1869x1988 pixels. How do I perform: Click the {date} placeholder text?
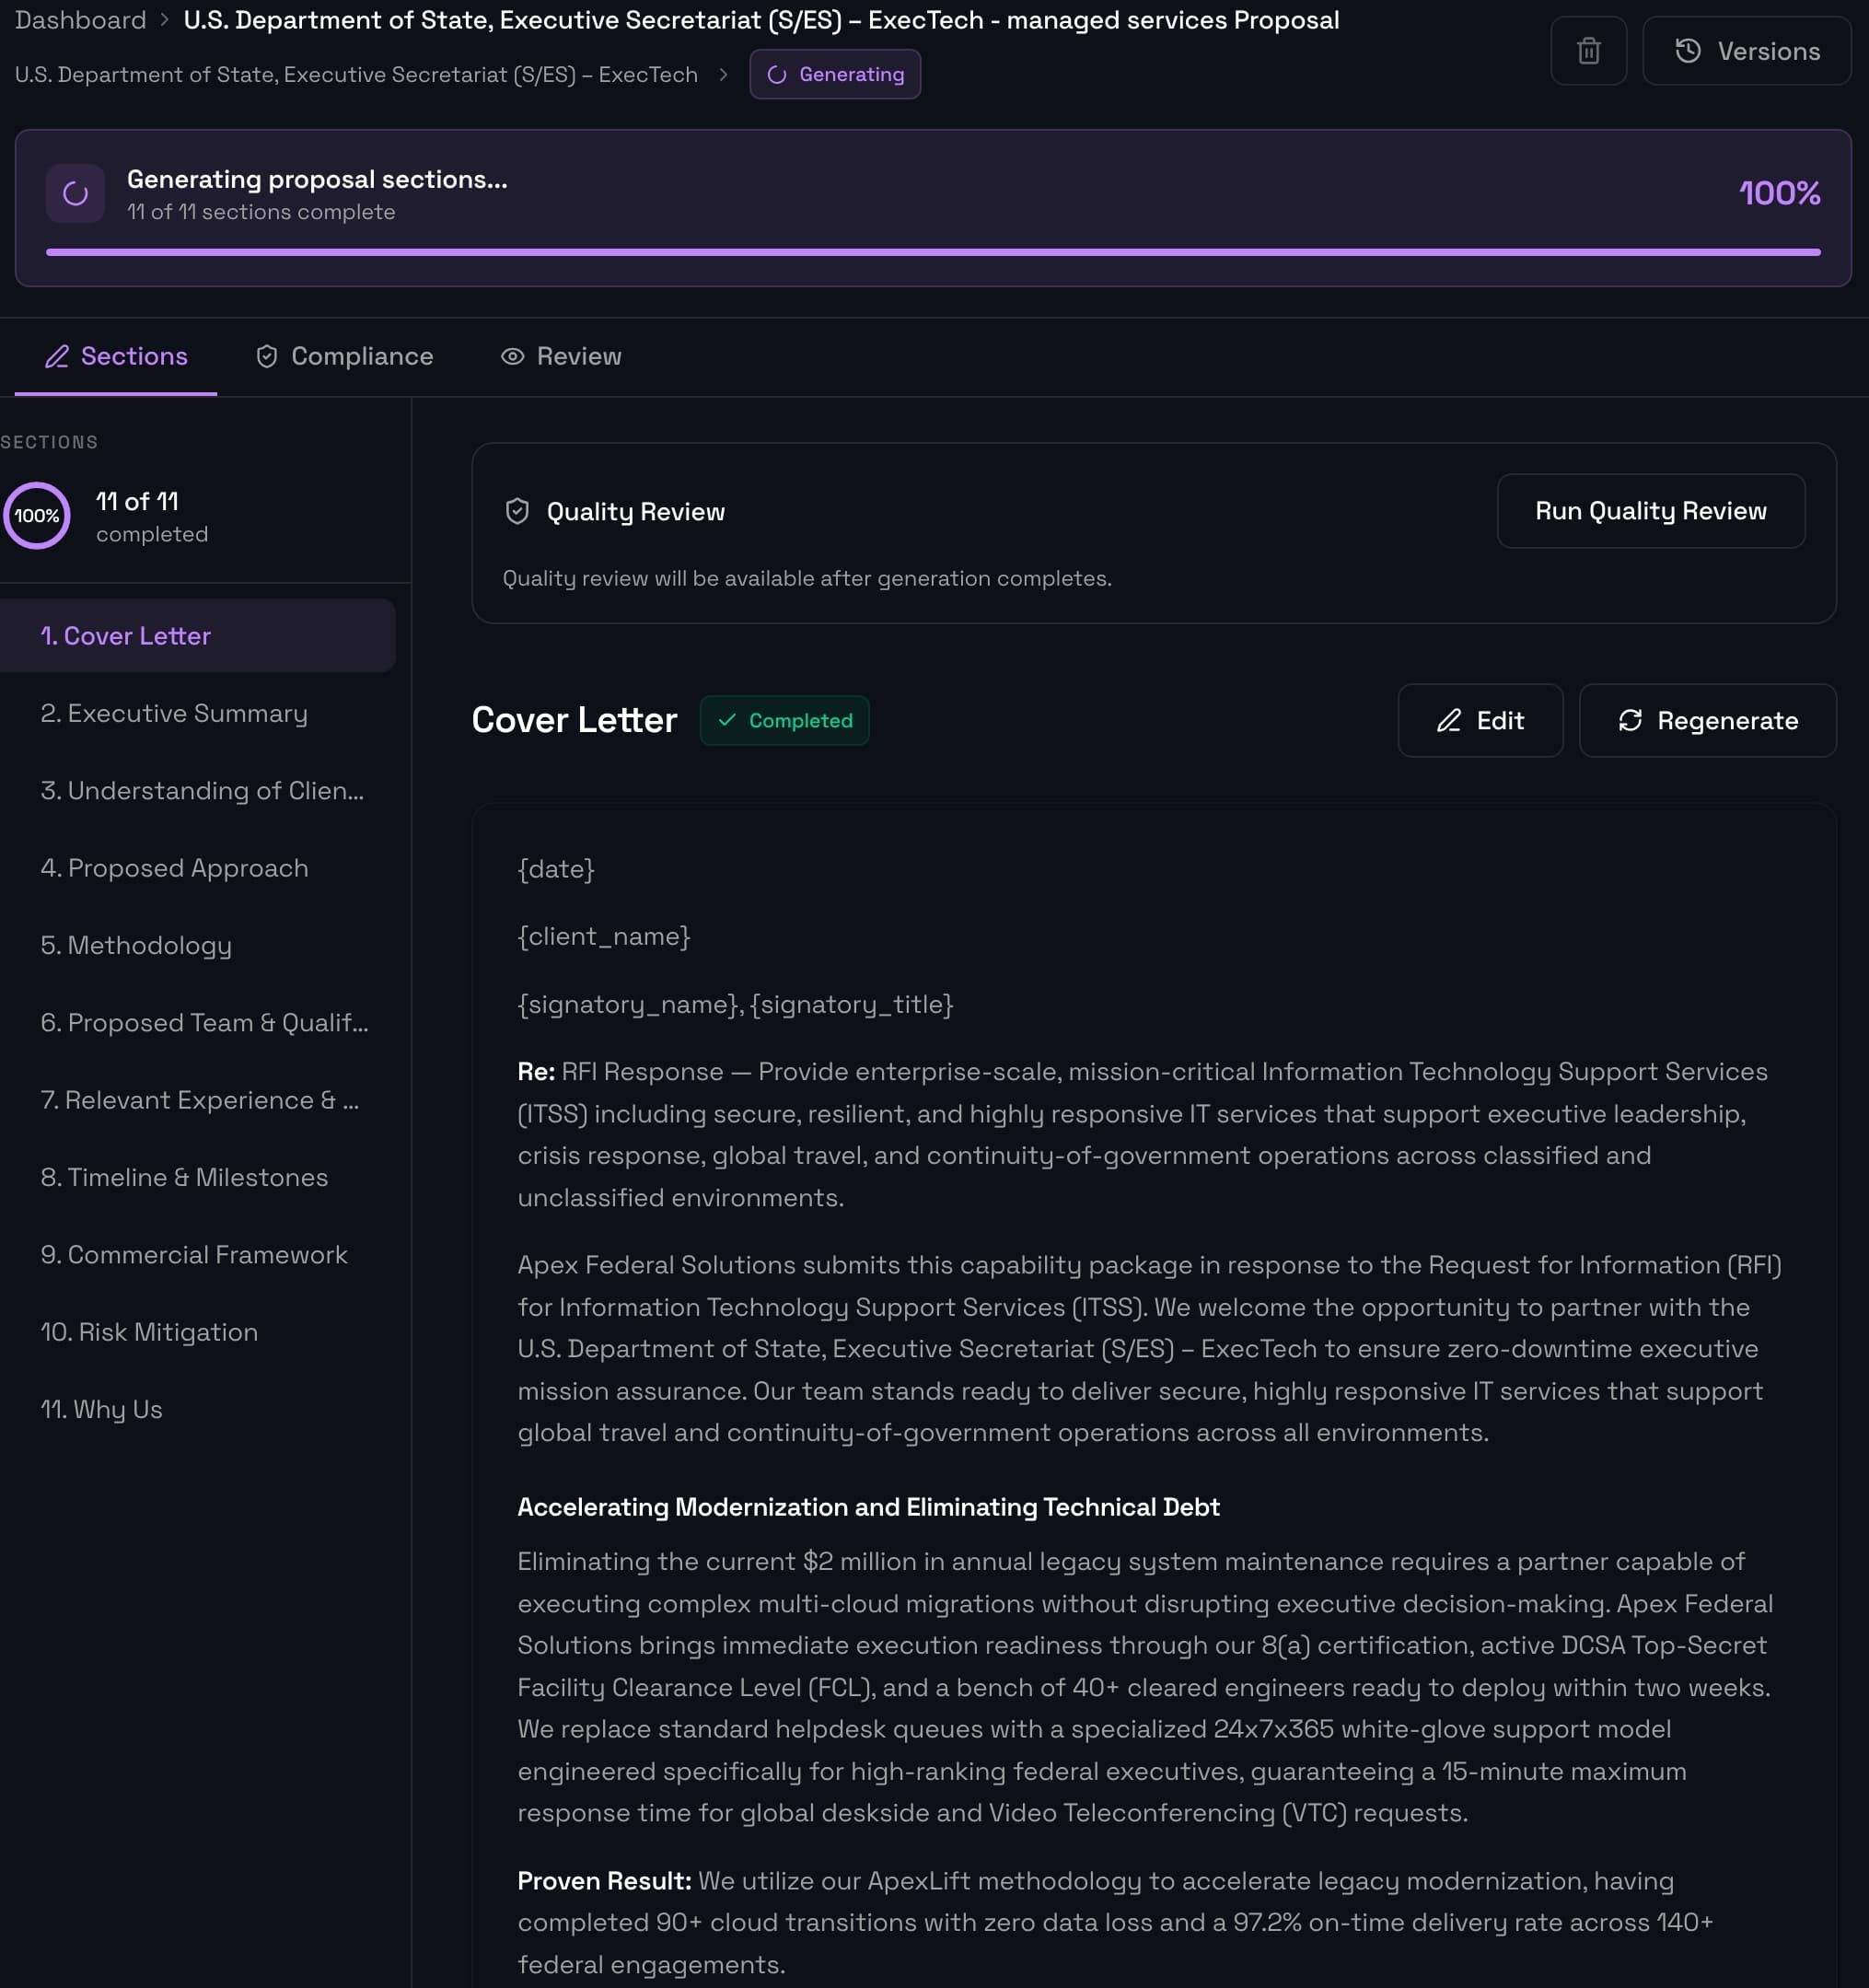coord(556,869)
